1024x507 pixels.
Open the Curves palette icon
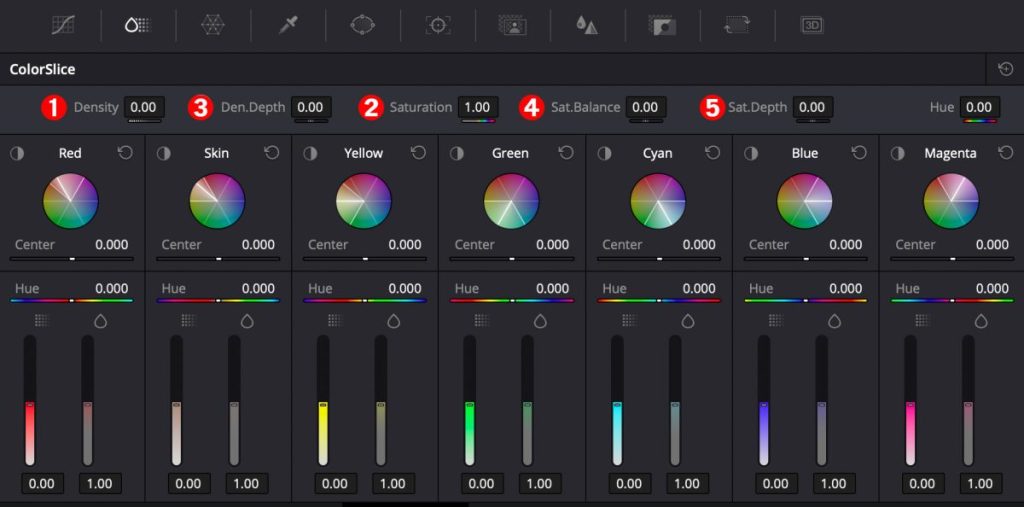[63, 25]
